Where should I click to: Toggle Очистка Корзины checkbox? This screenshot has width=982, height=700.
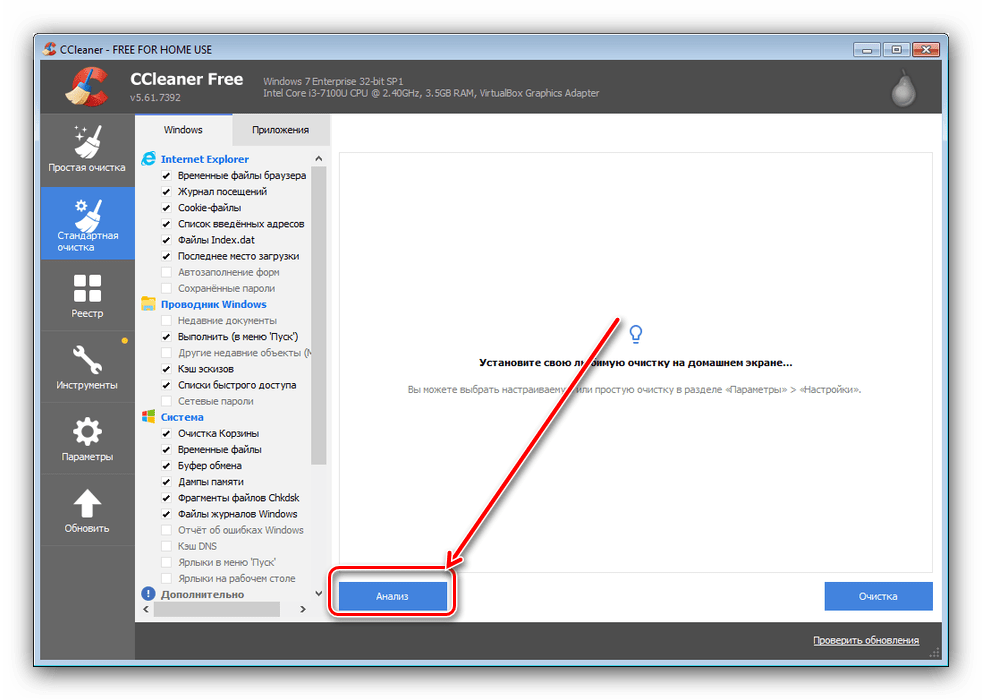point(166,434)
